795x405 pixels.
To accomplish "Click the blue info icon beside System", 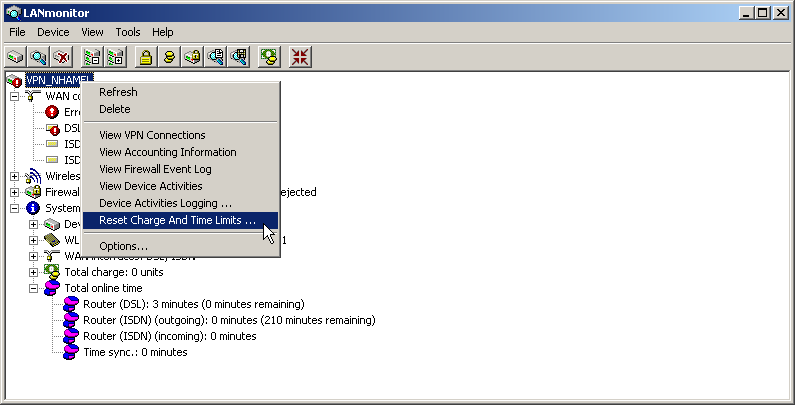I will (x=33, y=208).
